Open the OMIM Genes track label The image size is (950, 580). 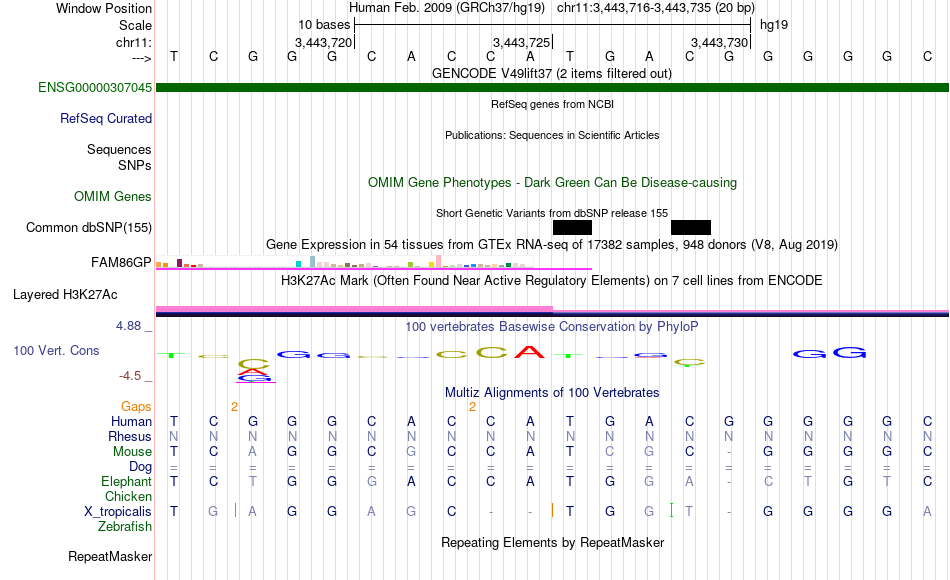tap(113, 196)
